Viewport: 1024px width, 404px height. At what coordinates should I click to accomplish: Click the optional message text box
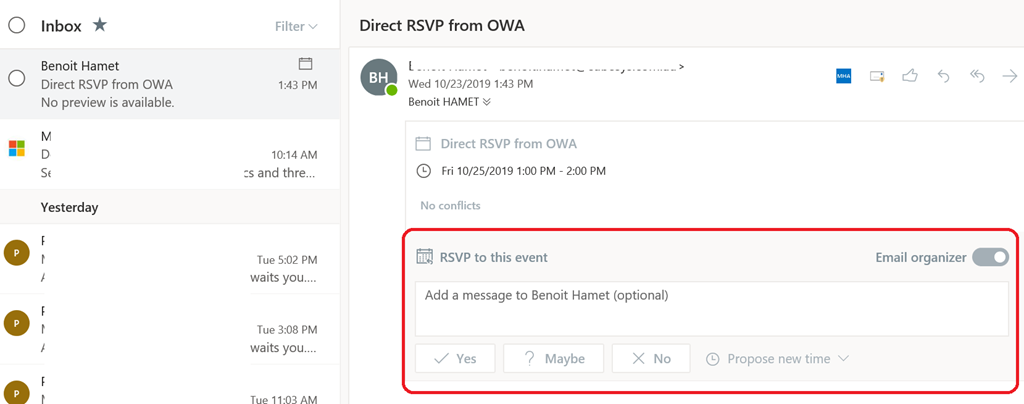pos(711,308)
